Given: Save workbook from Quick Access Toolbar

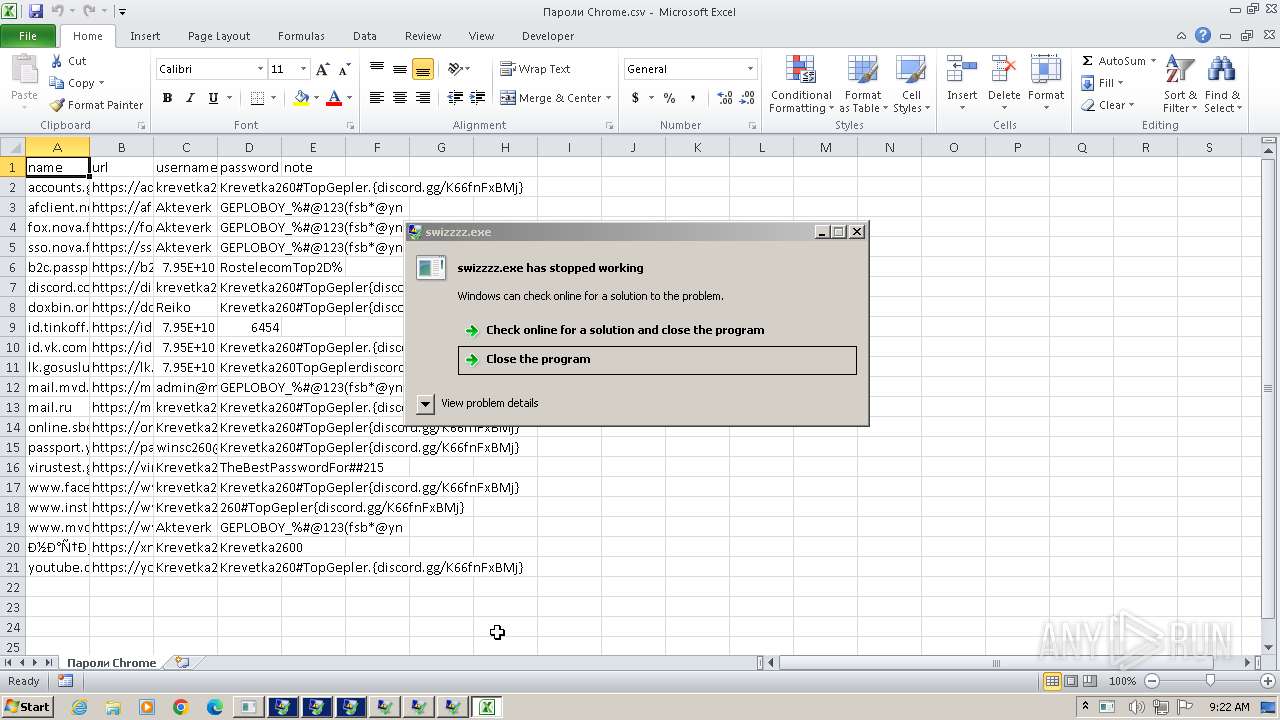Looking at the screenshot, I should click(x=36, y=11).
